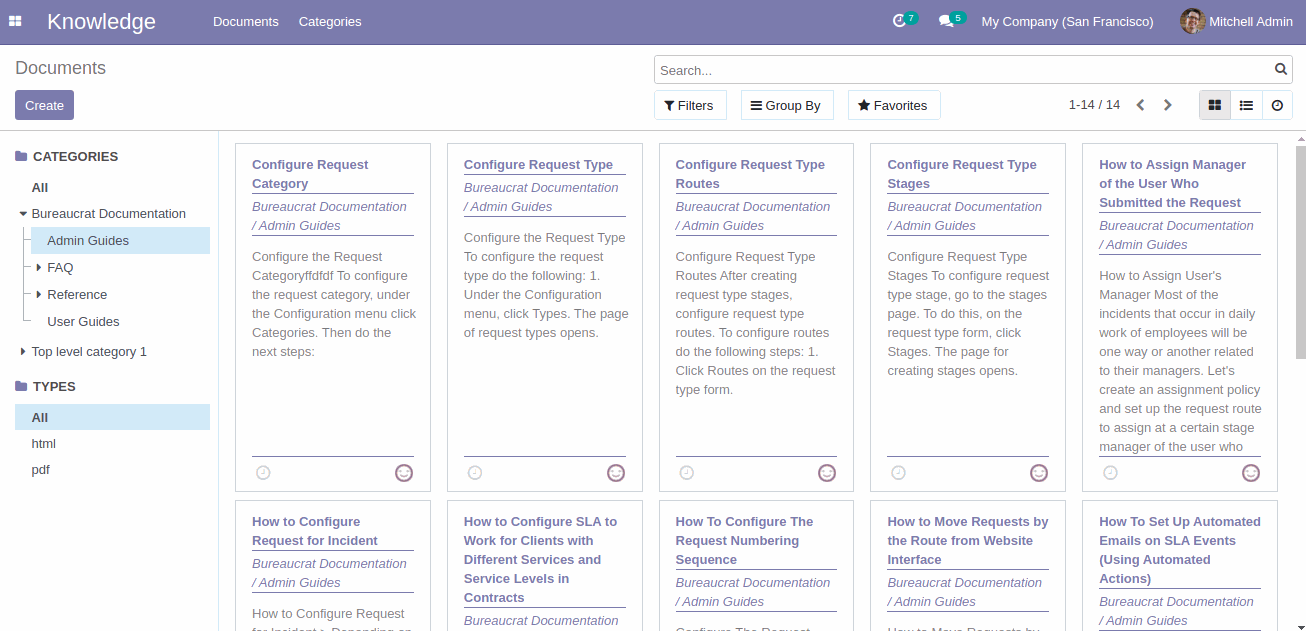1306x631 pixels.
Task: Open Configure Request Type Routes document
Action: (750, 174)
